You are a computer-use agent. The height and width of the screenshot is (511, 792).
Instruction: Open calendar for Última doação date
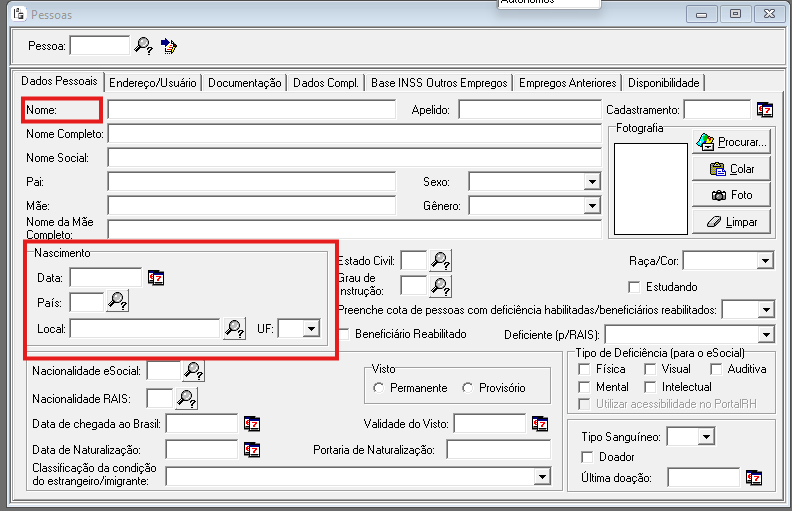point(753,478)
